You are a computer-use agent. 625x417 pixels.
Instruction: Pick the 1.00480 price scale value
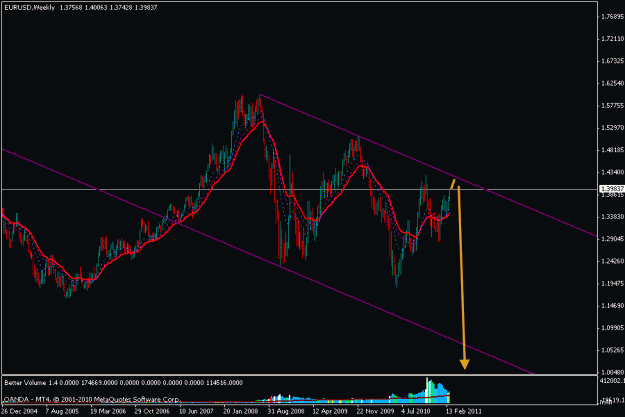(613, 373)
